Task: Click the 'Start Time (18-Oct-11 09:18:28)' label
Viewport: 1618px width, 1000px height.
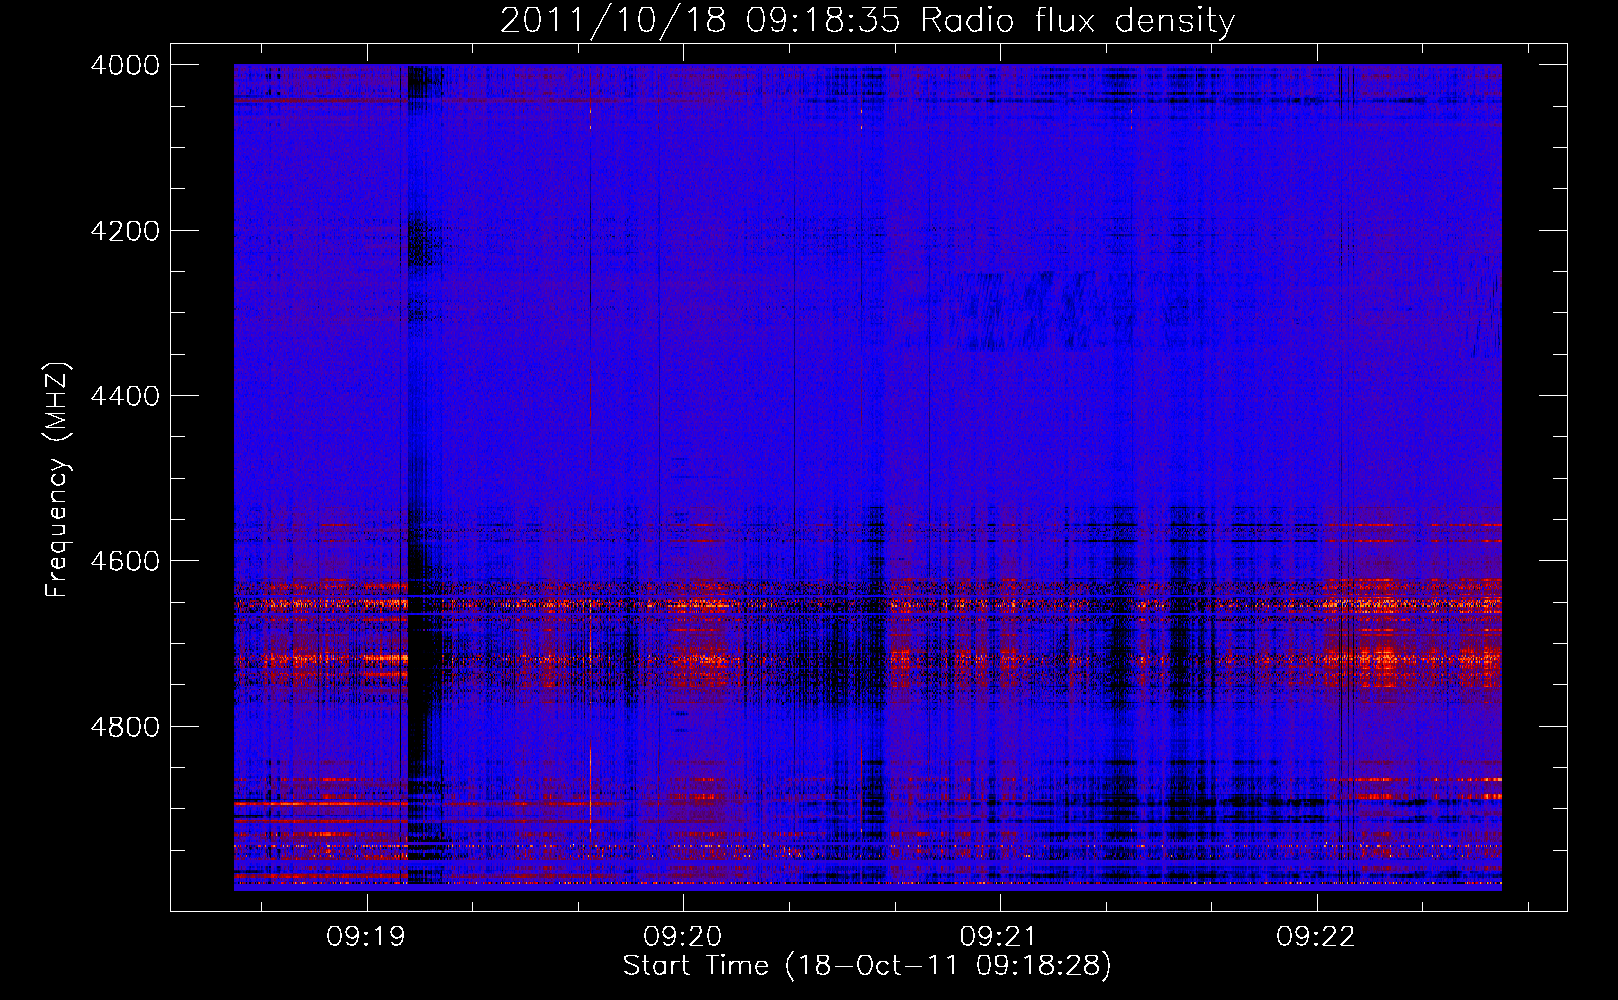Action: tap(867, 966)
